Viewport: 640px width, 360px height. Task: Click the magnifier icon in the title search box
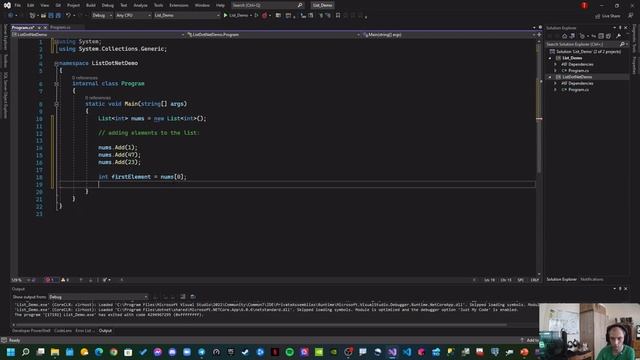[300, 5]
